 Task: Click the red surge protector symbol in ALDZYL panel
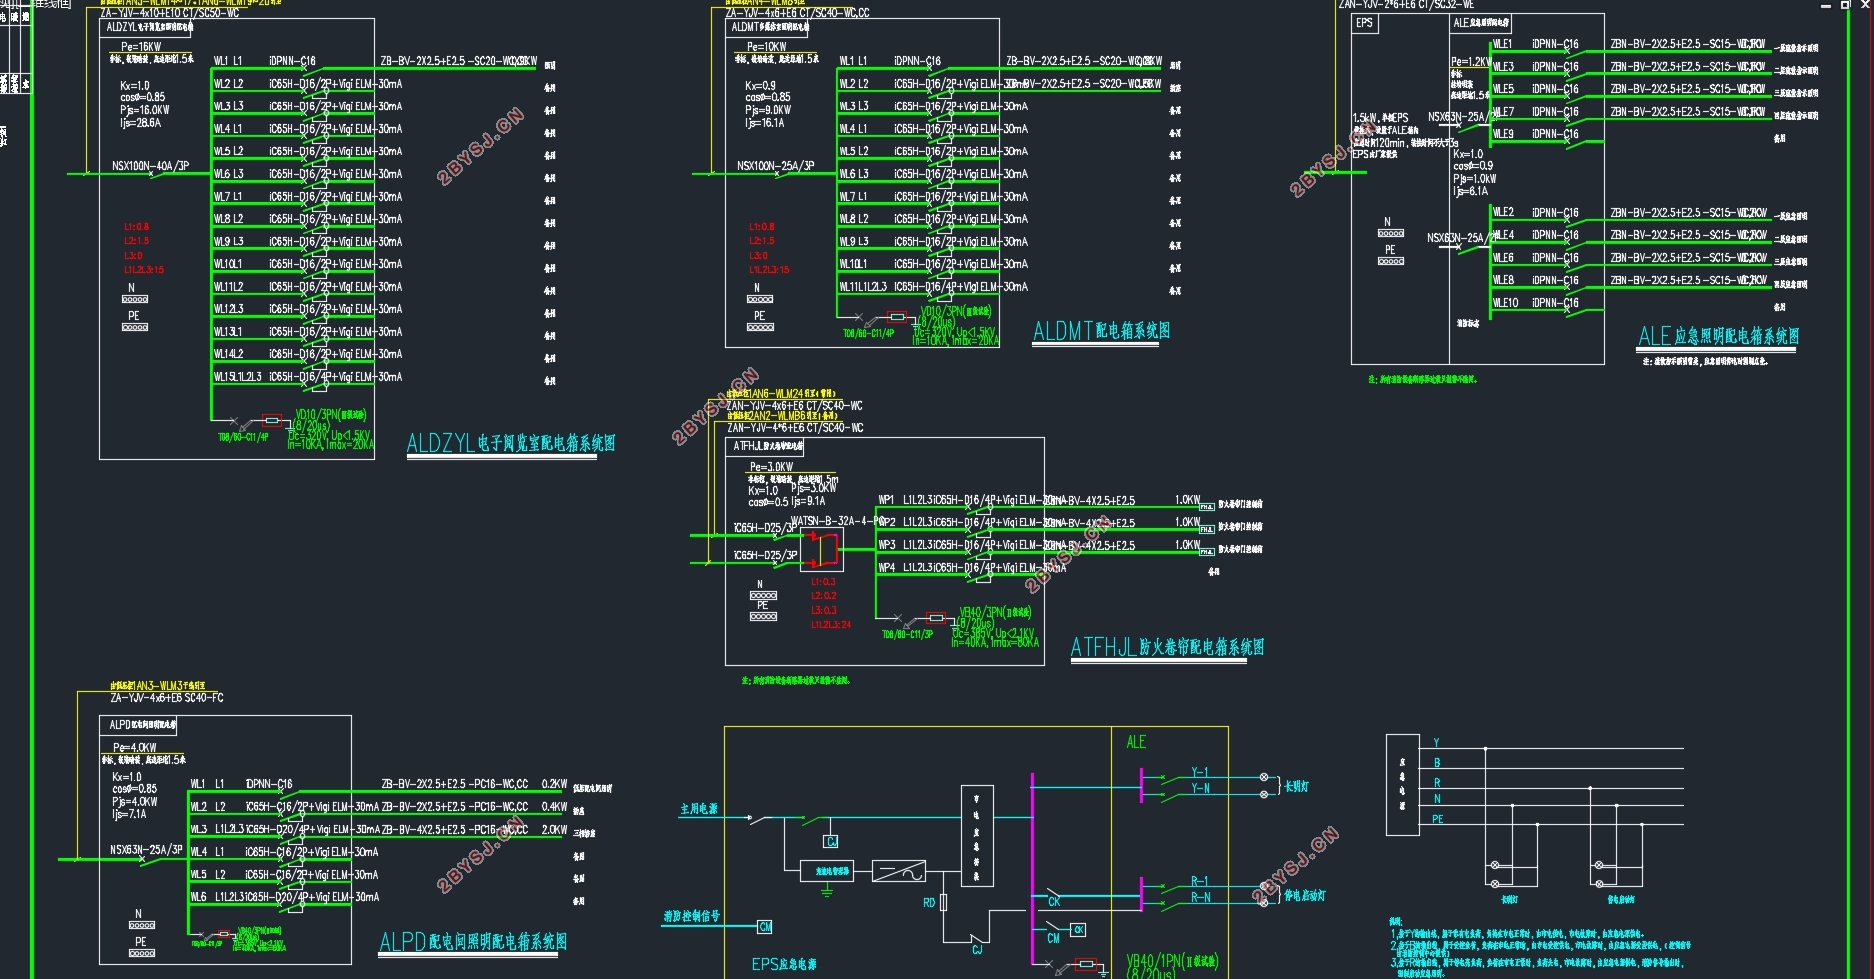click(271, 421)
